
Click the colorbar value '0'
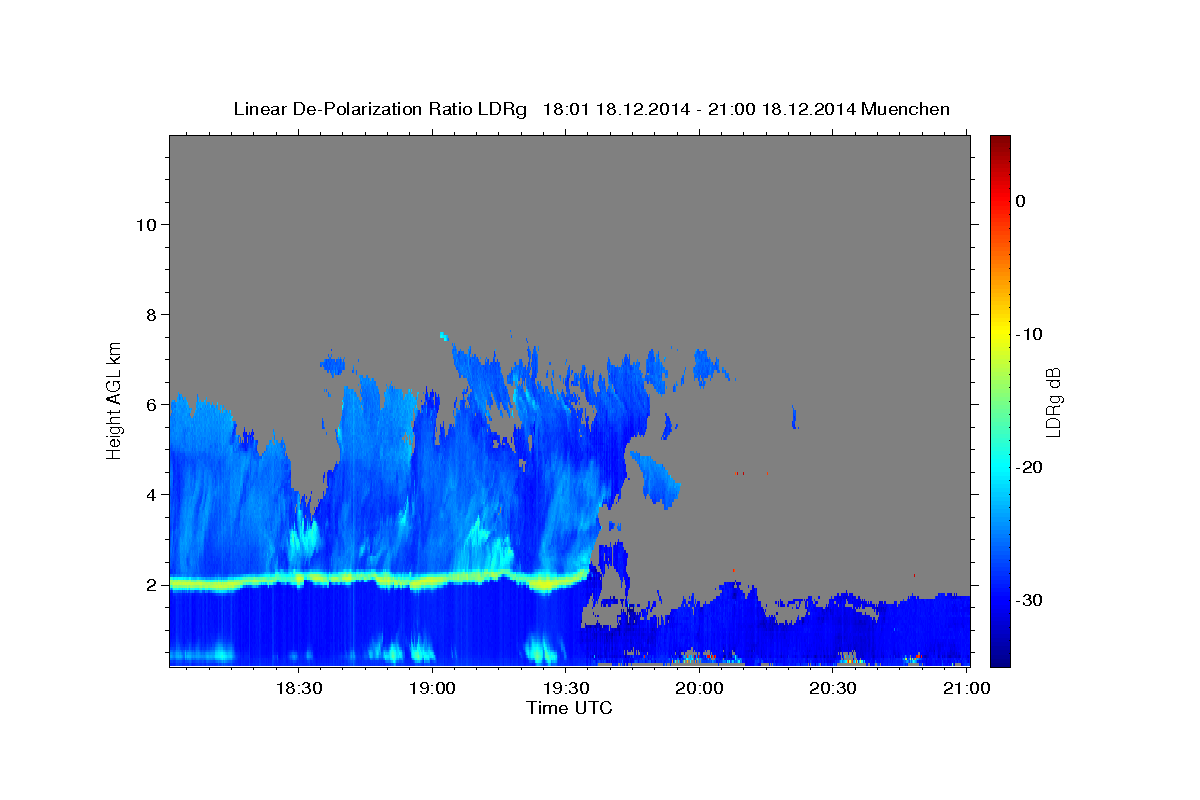1020,201
